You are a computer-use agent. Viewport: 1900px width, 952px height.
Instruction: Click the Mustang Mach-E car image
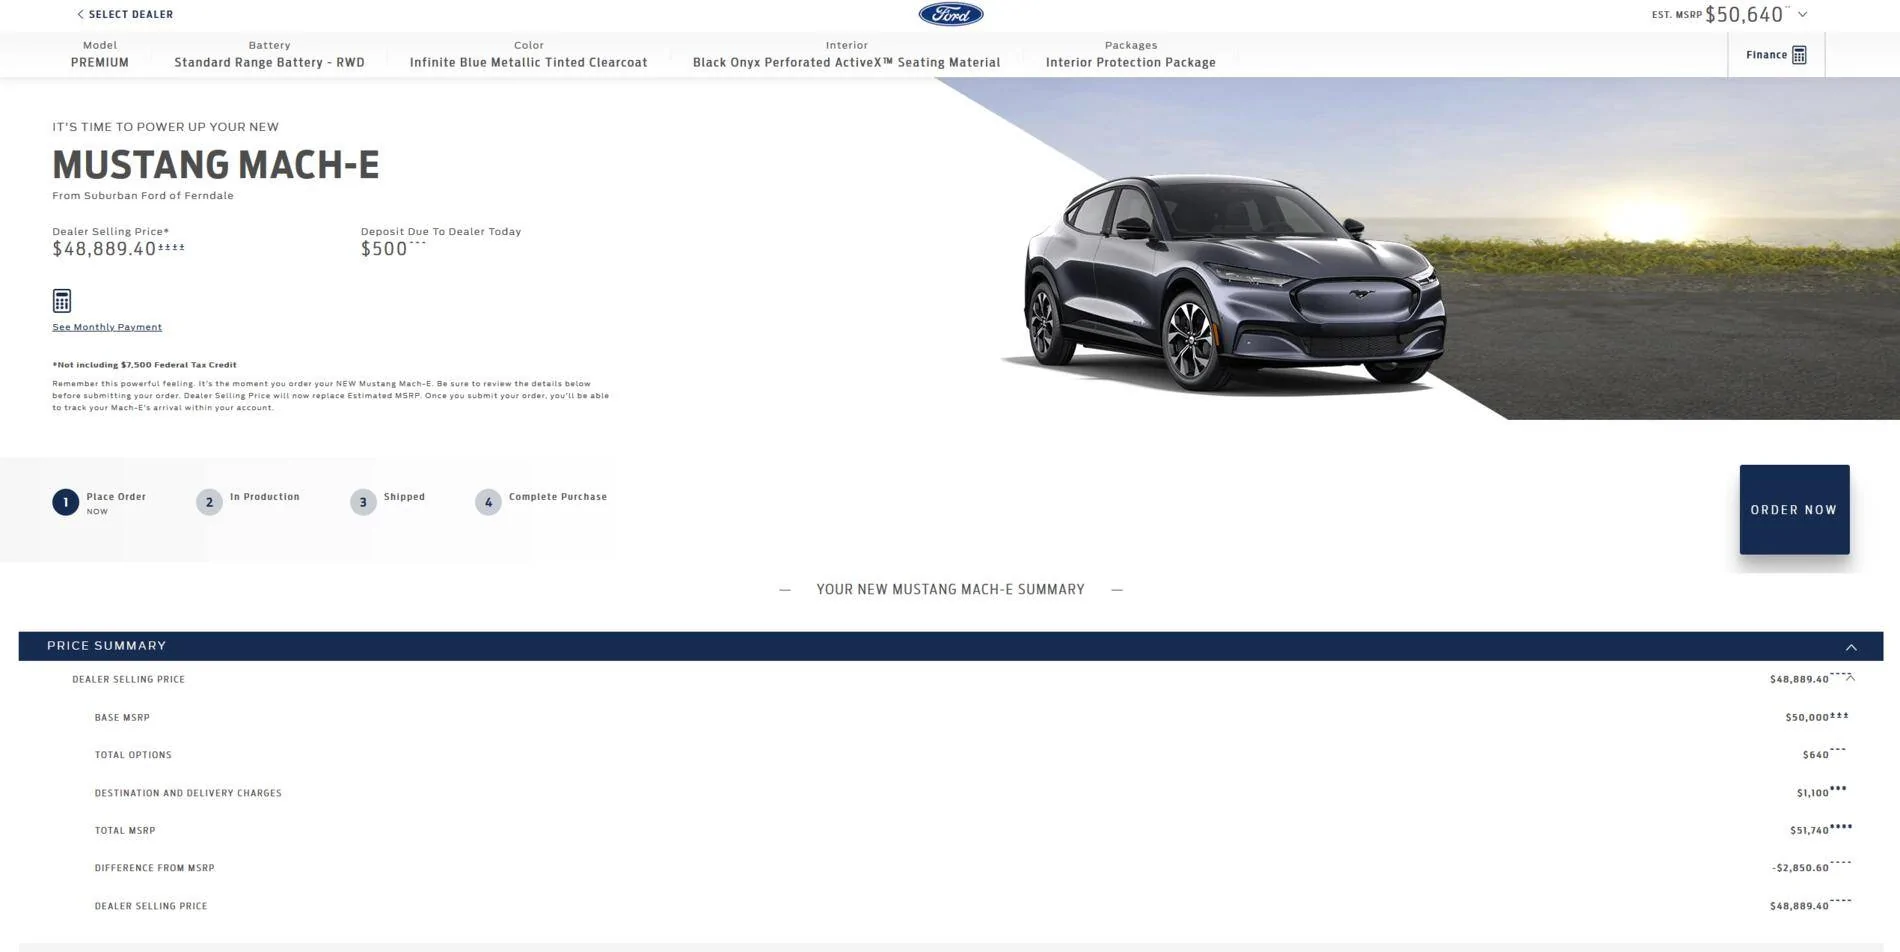1235,285
